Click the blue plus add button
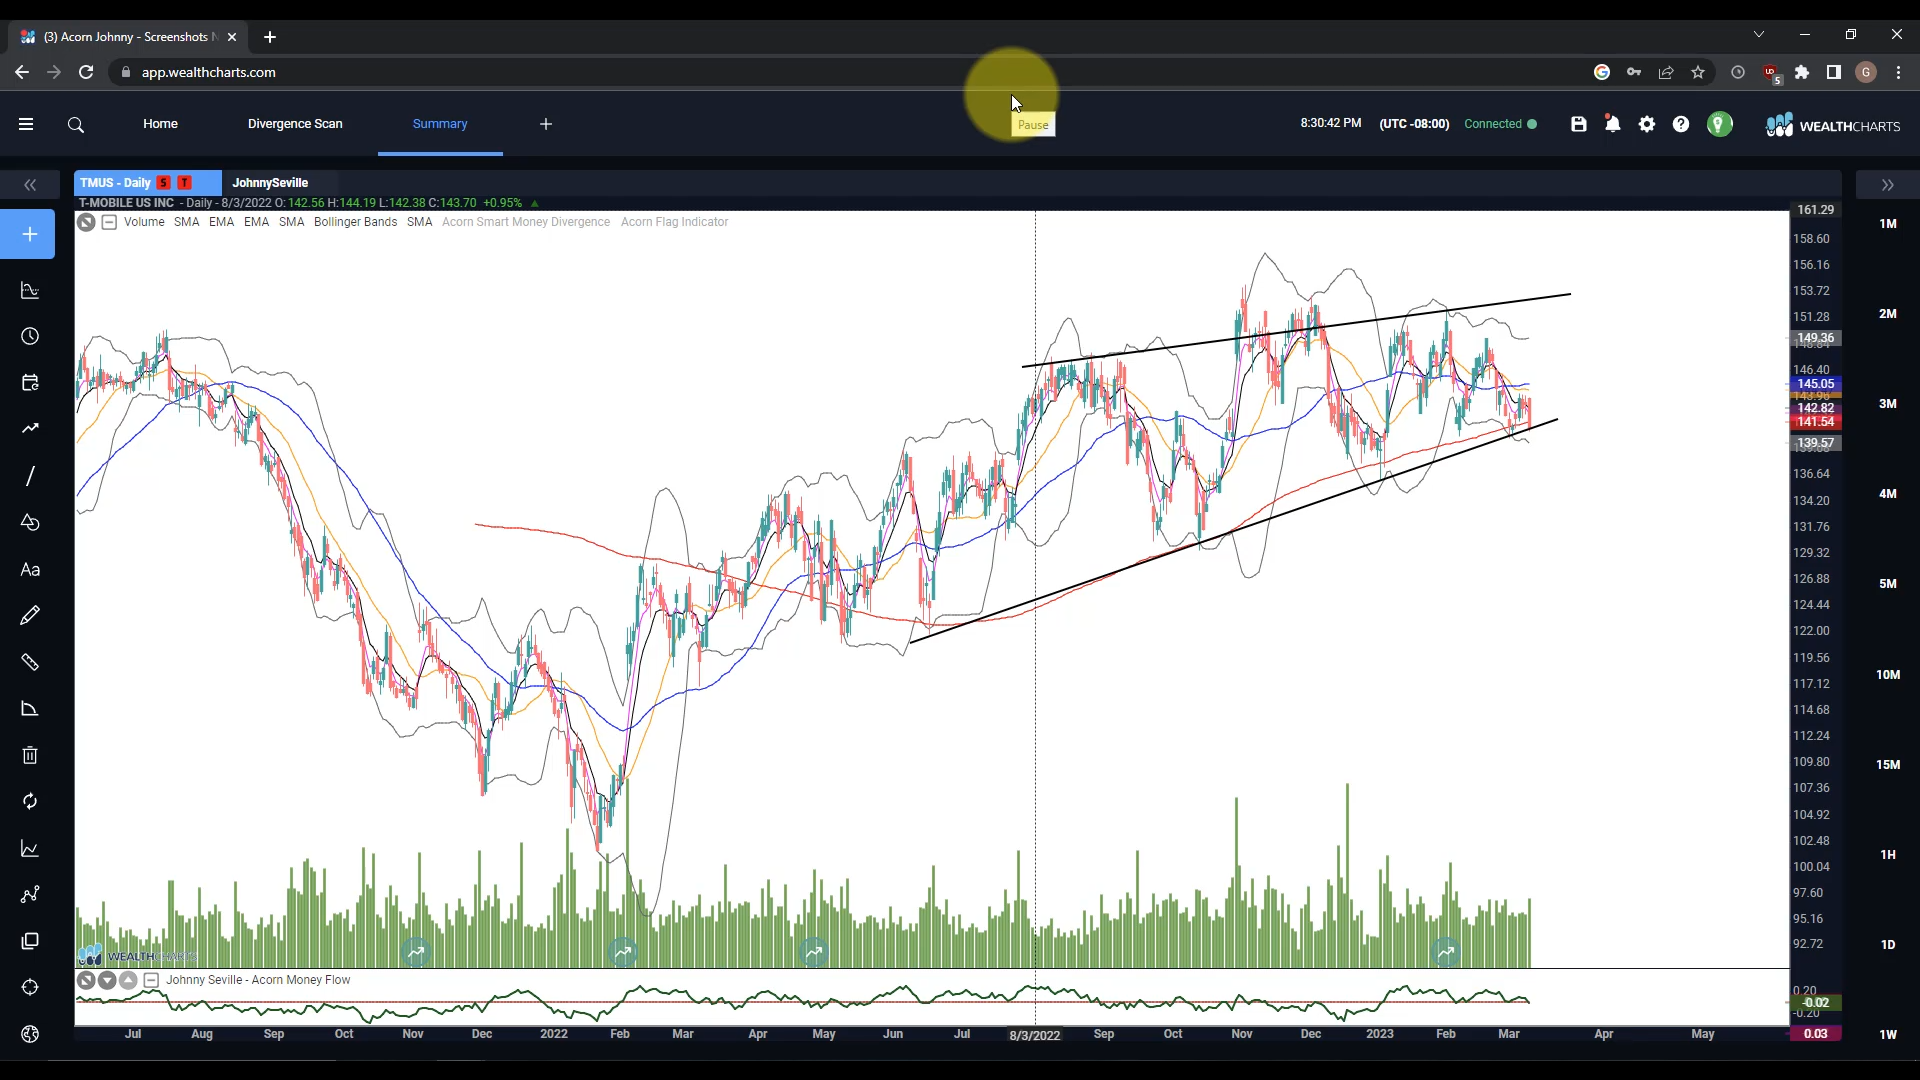Viewport: 1920px width, 1080px height. [x=28, y=234]
